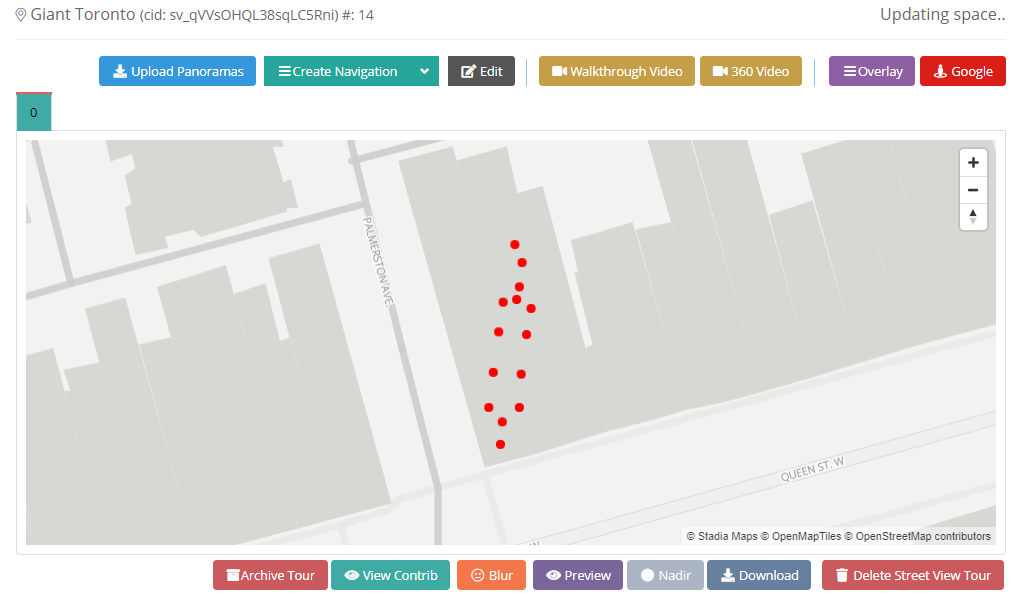
Task: Expand the Create Navigation dropdown arrow
Action: pos(425,71)
